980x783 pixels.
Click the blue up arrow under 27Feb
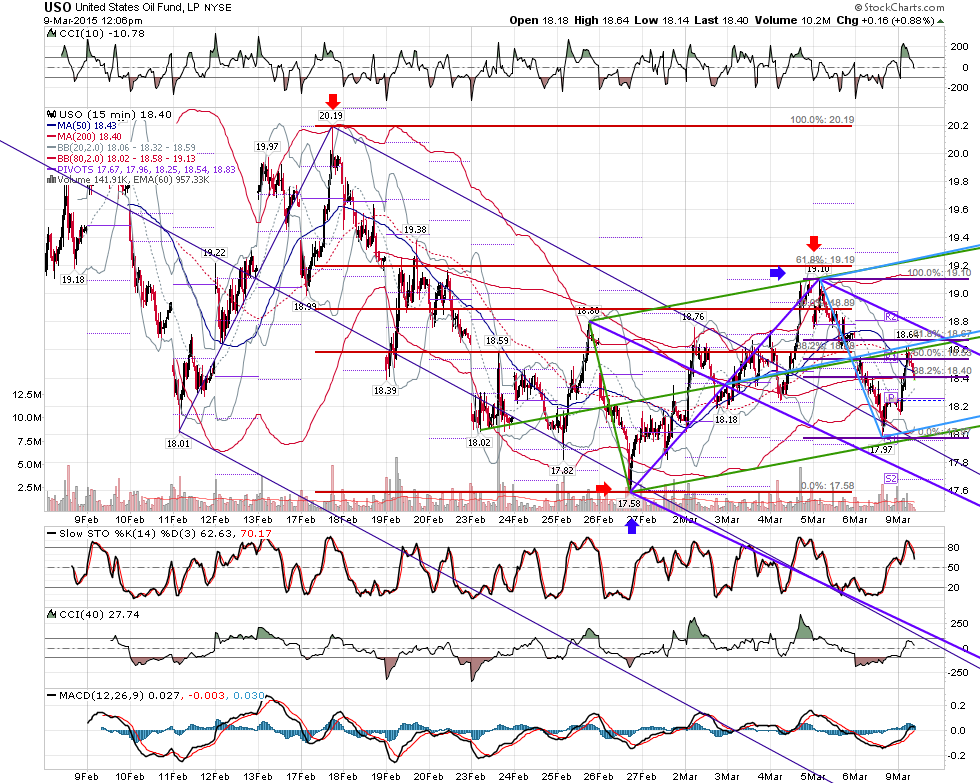(632, 526)
